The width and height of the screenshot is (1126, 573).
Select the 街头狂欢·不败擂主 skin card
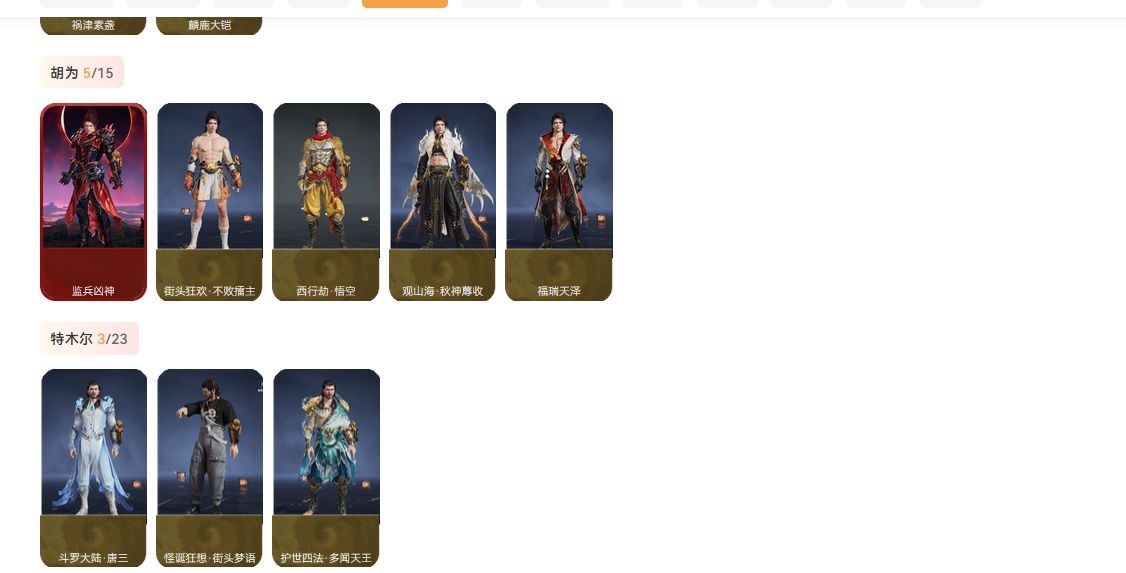(210, 202)
